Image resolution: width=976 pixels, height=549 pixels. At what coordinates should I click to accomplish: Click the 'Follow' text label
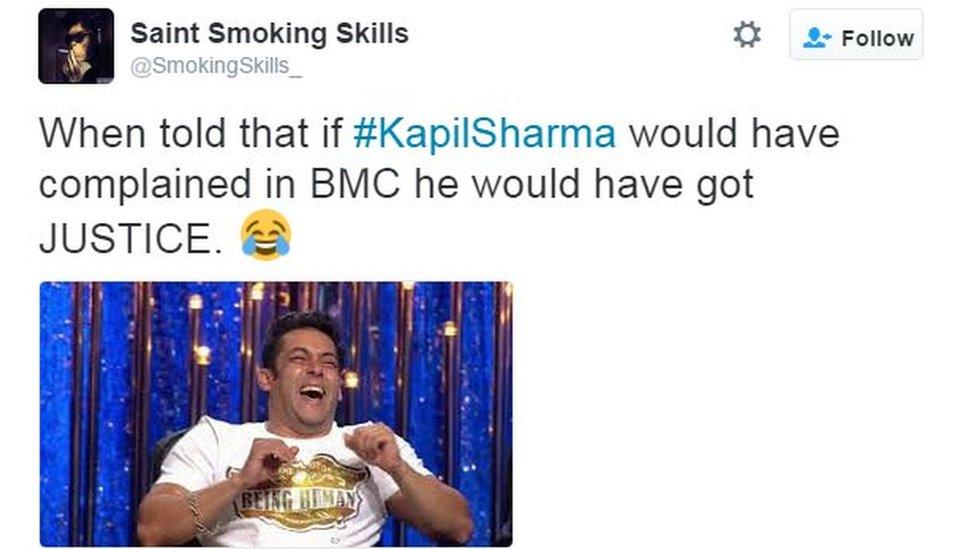pyautogui.click(x=878, y=38)
